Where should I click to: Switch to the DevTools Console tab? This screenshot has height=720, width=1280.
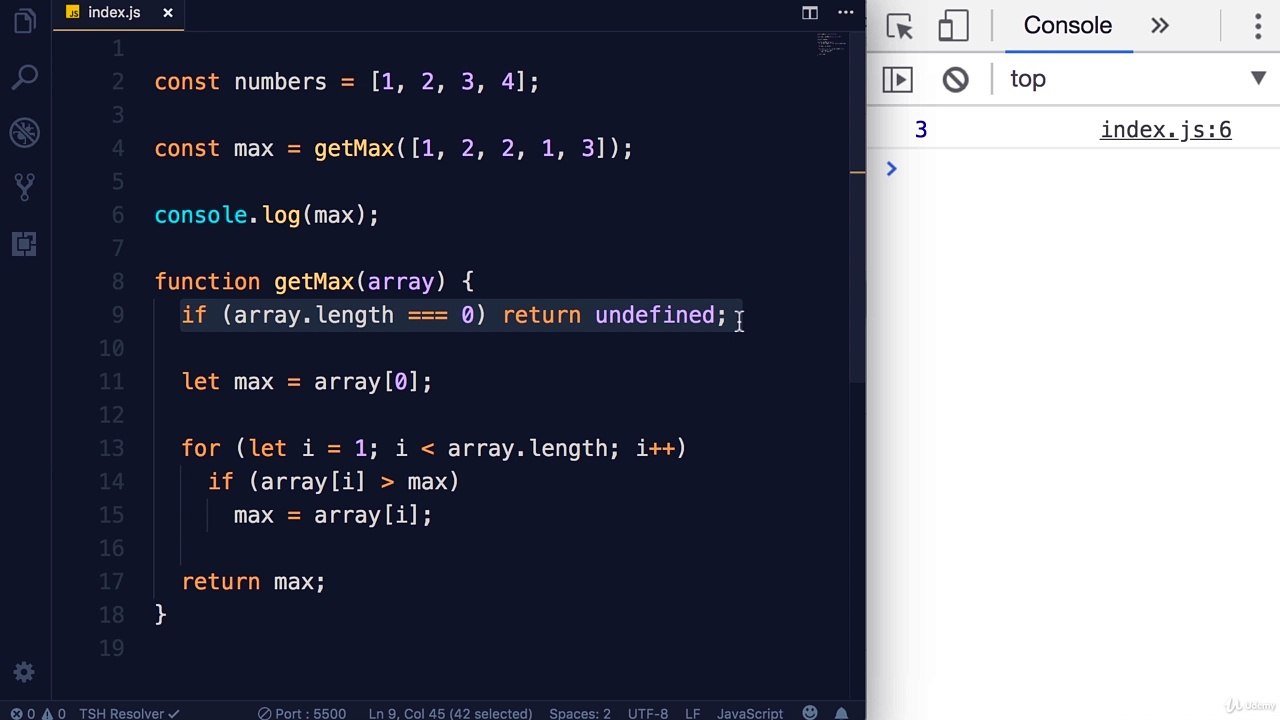tap(1067, 26)
